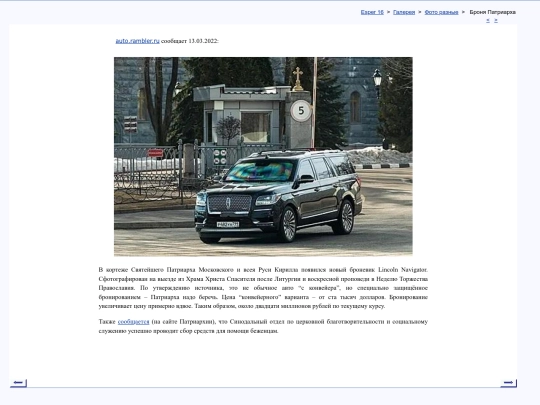Open the first breadcrumb link before Галерея

pyautogui.click(x=372, y=12)
